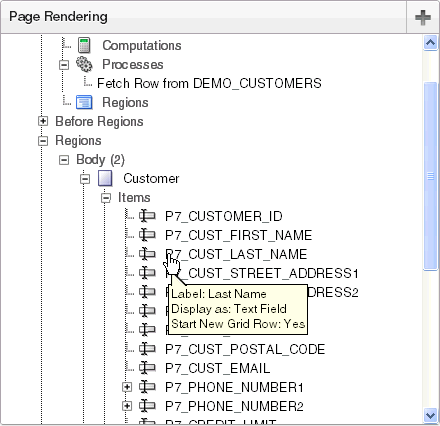Click the vertical scrollbar thumb
The image size is (440, 426).
[x=430, y=176]
